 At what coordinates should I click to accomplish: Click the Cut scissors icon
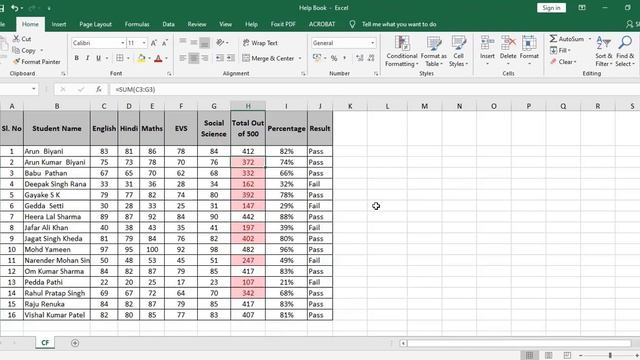click(16, 39)
